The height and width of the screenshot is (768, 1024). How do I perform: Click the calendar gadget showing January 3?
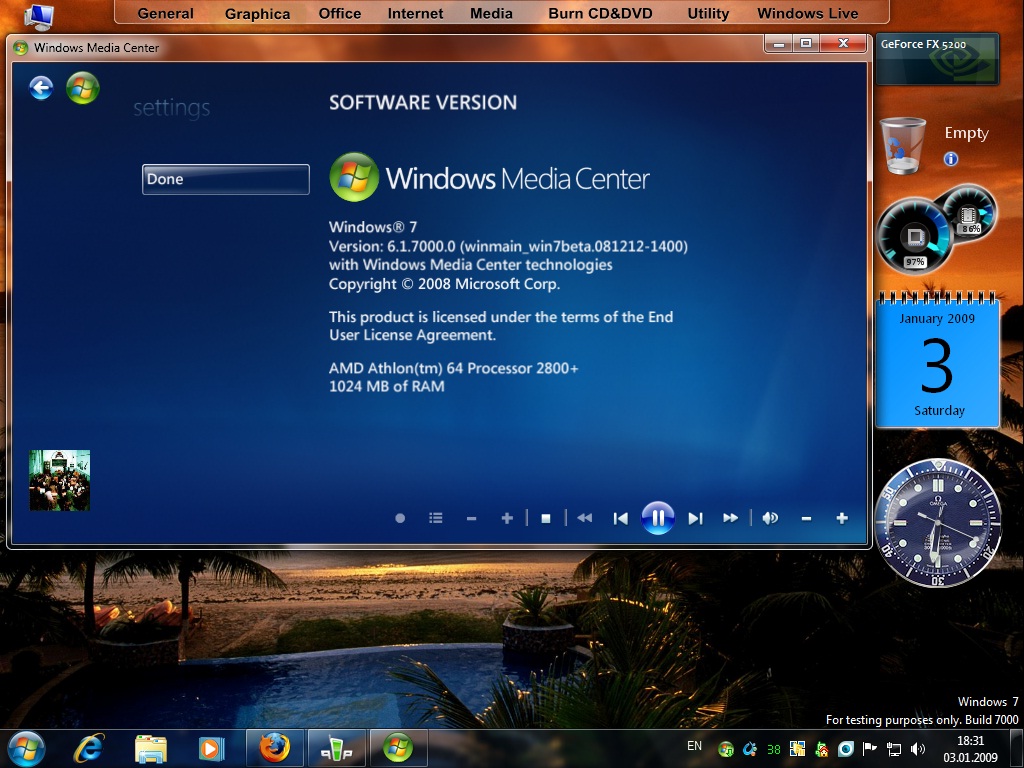point(937,359)
